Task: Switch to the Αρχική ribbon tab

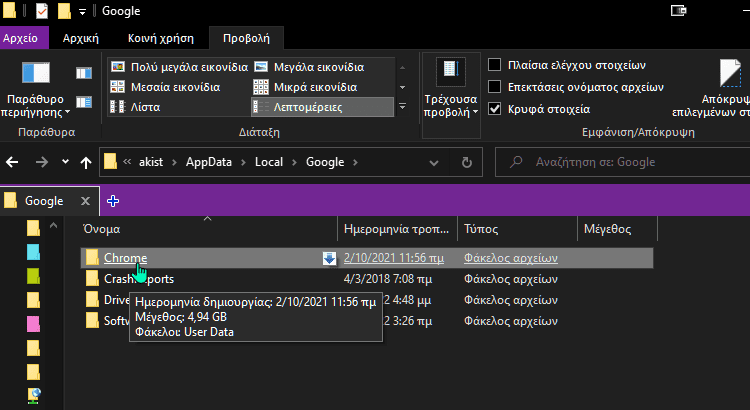Action: click(80, 38)
